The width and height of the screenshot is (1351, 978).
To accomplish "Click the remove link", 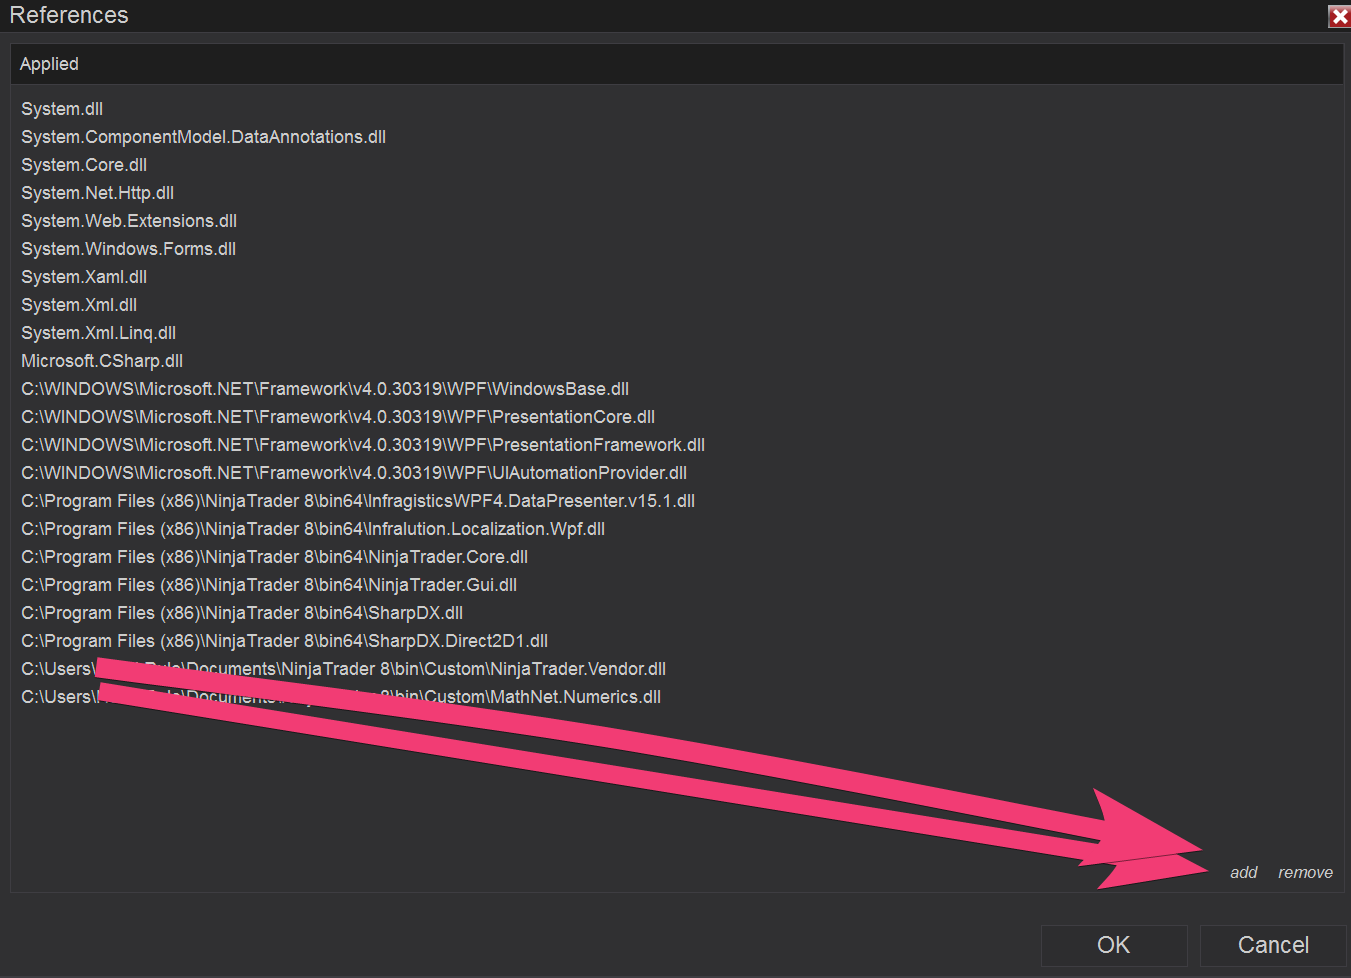I will pos(1305,872).
